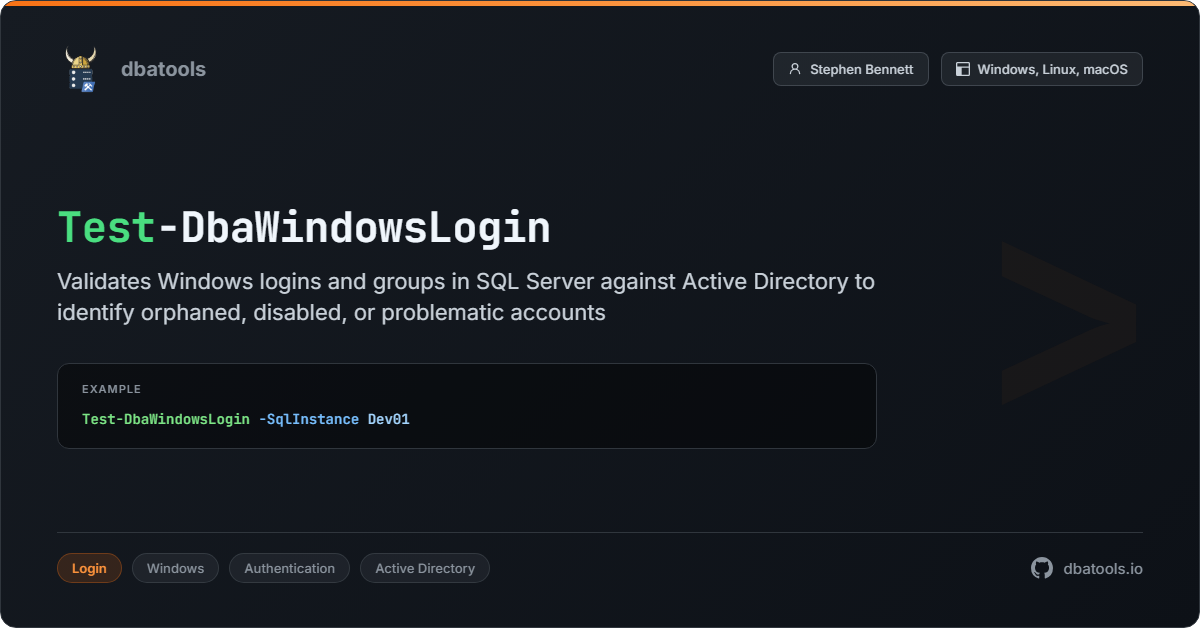
Task: Select the Windows tag
Action: 175,568
